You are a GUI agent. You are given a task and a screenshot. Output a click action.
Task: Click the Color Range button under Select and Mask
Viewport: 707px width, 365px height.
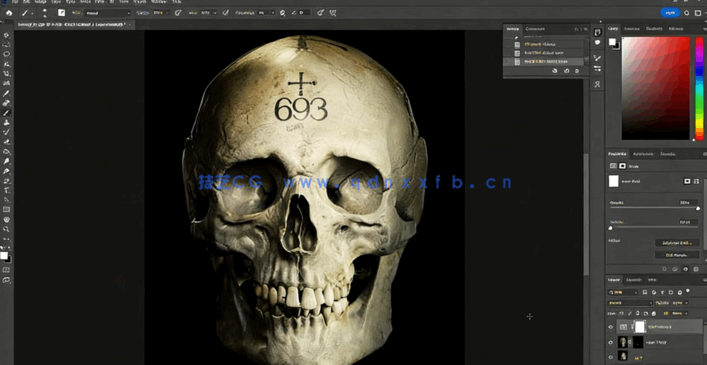tap(677, 255)
